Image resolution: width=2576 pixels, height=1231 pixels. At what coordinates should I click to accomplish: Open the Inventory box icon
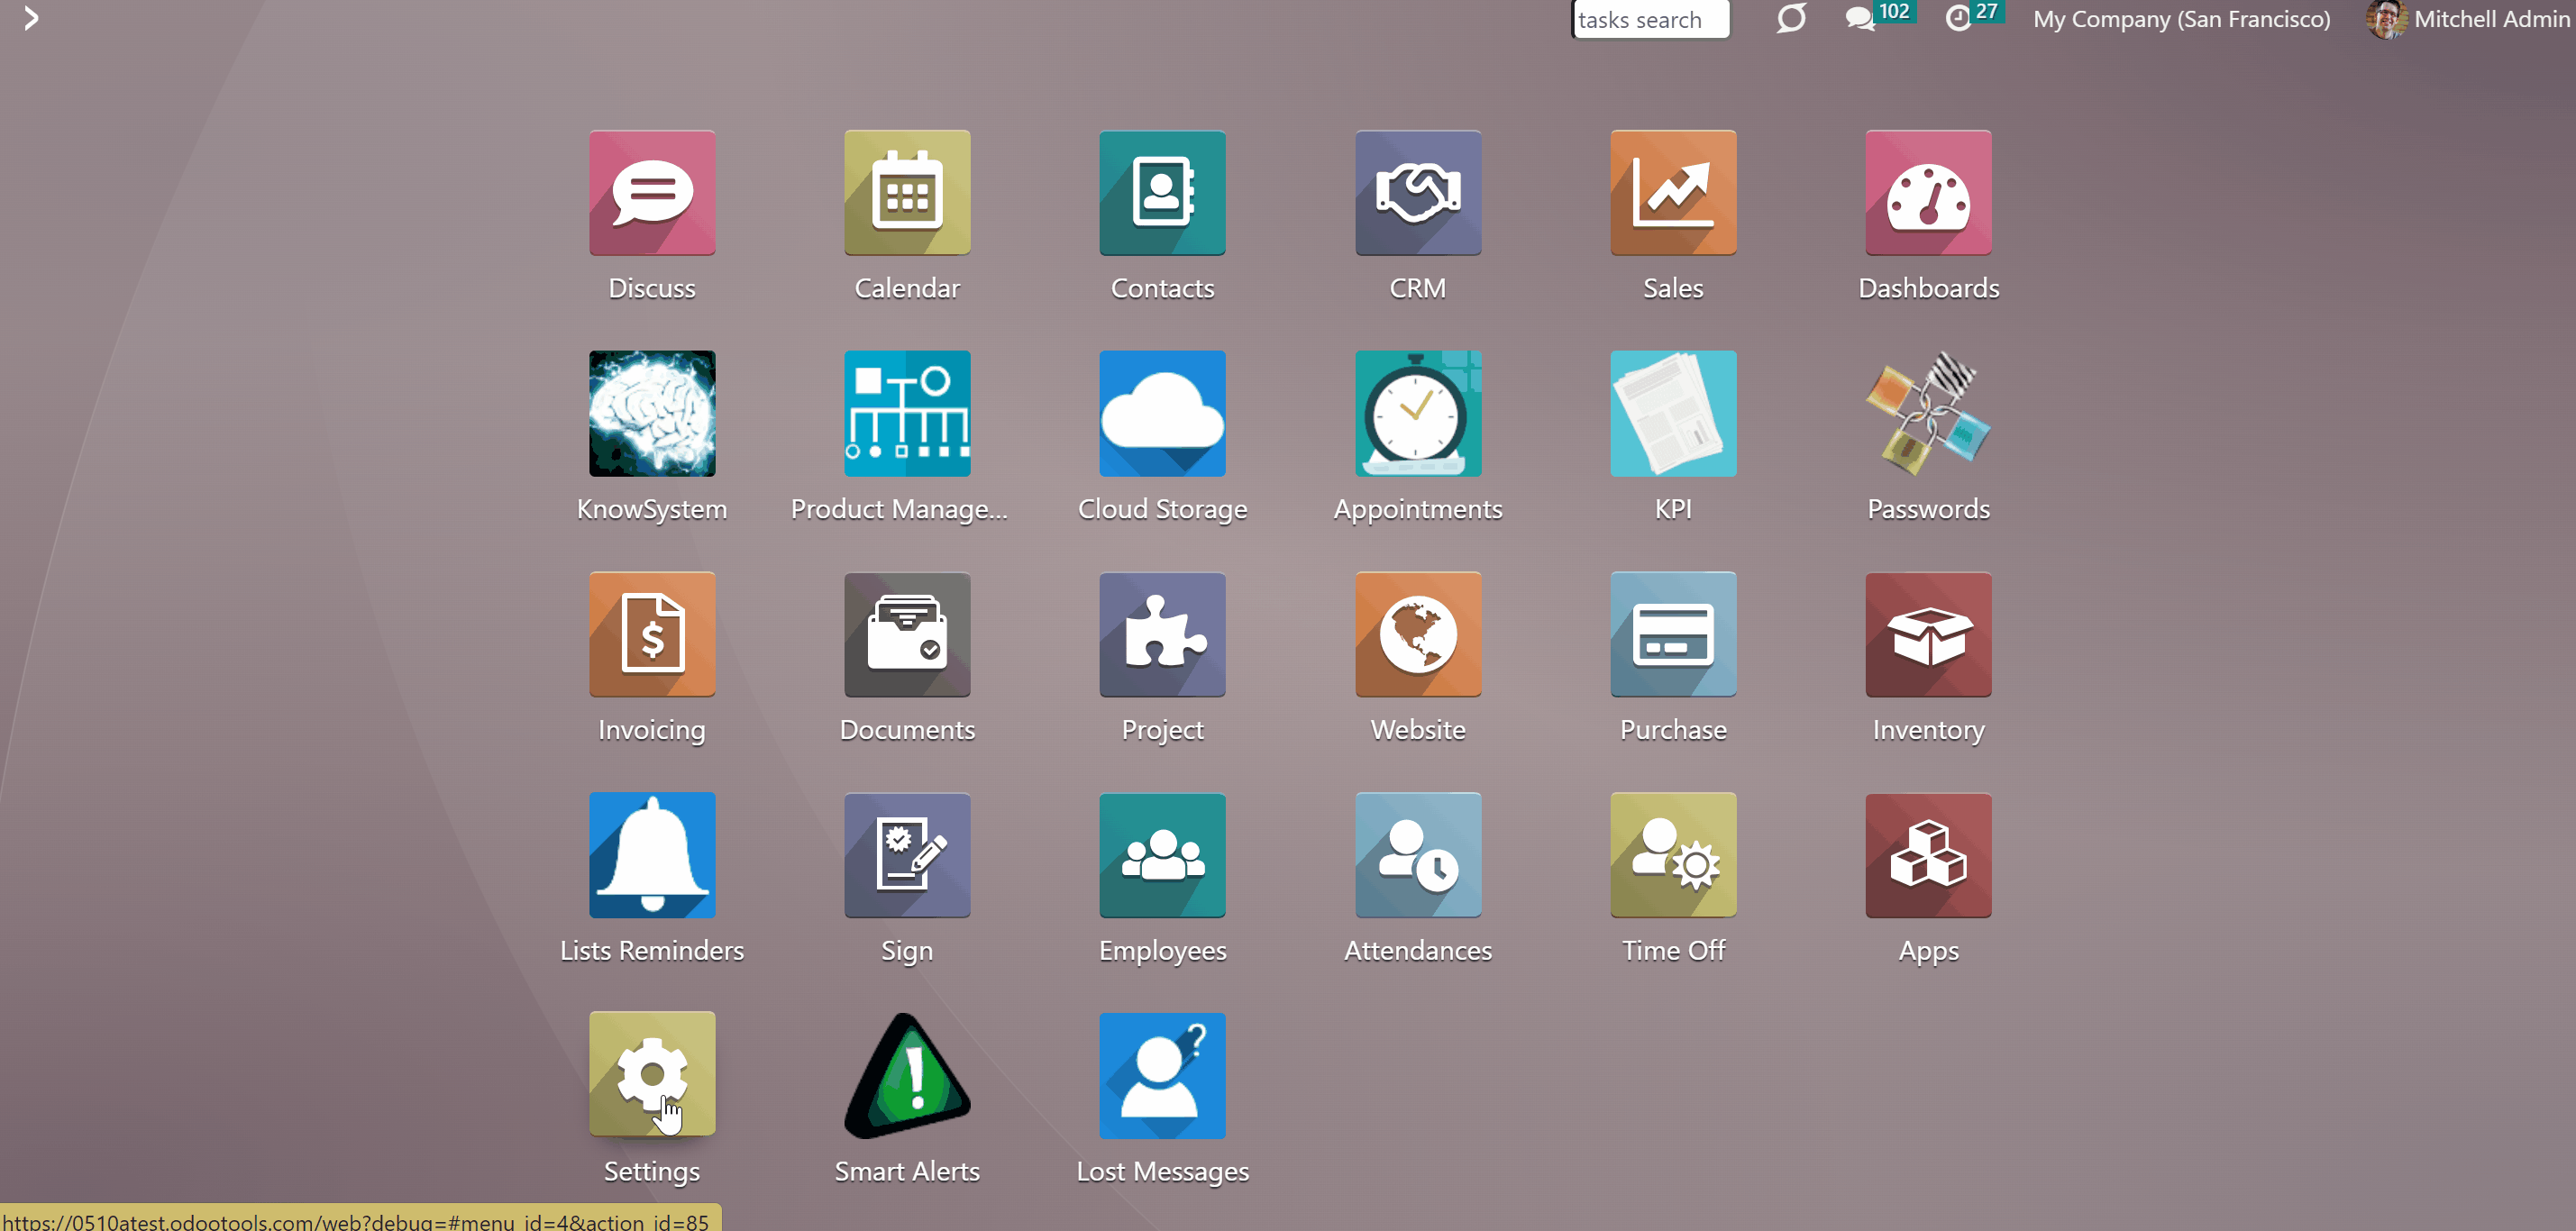[1928, 634]
